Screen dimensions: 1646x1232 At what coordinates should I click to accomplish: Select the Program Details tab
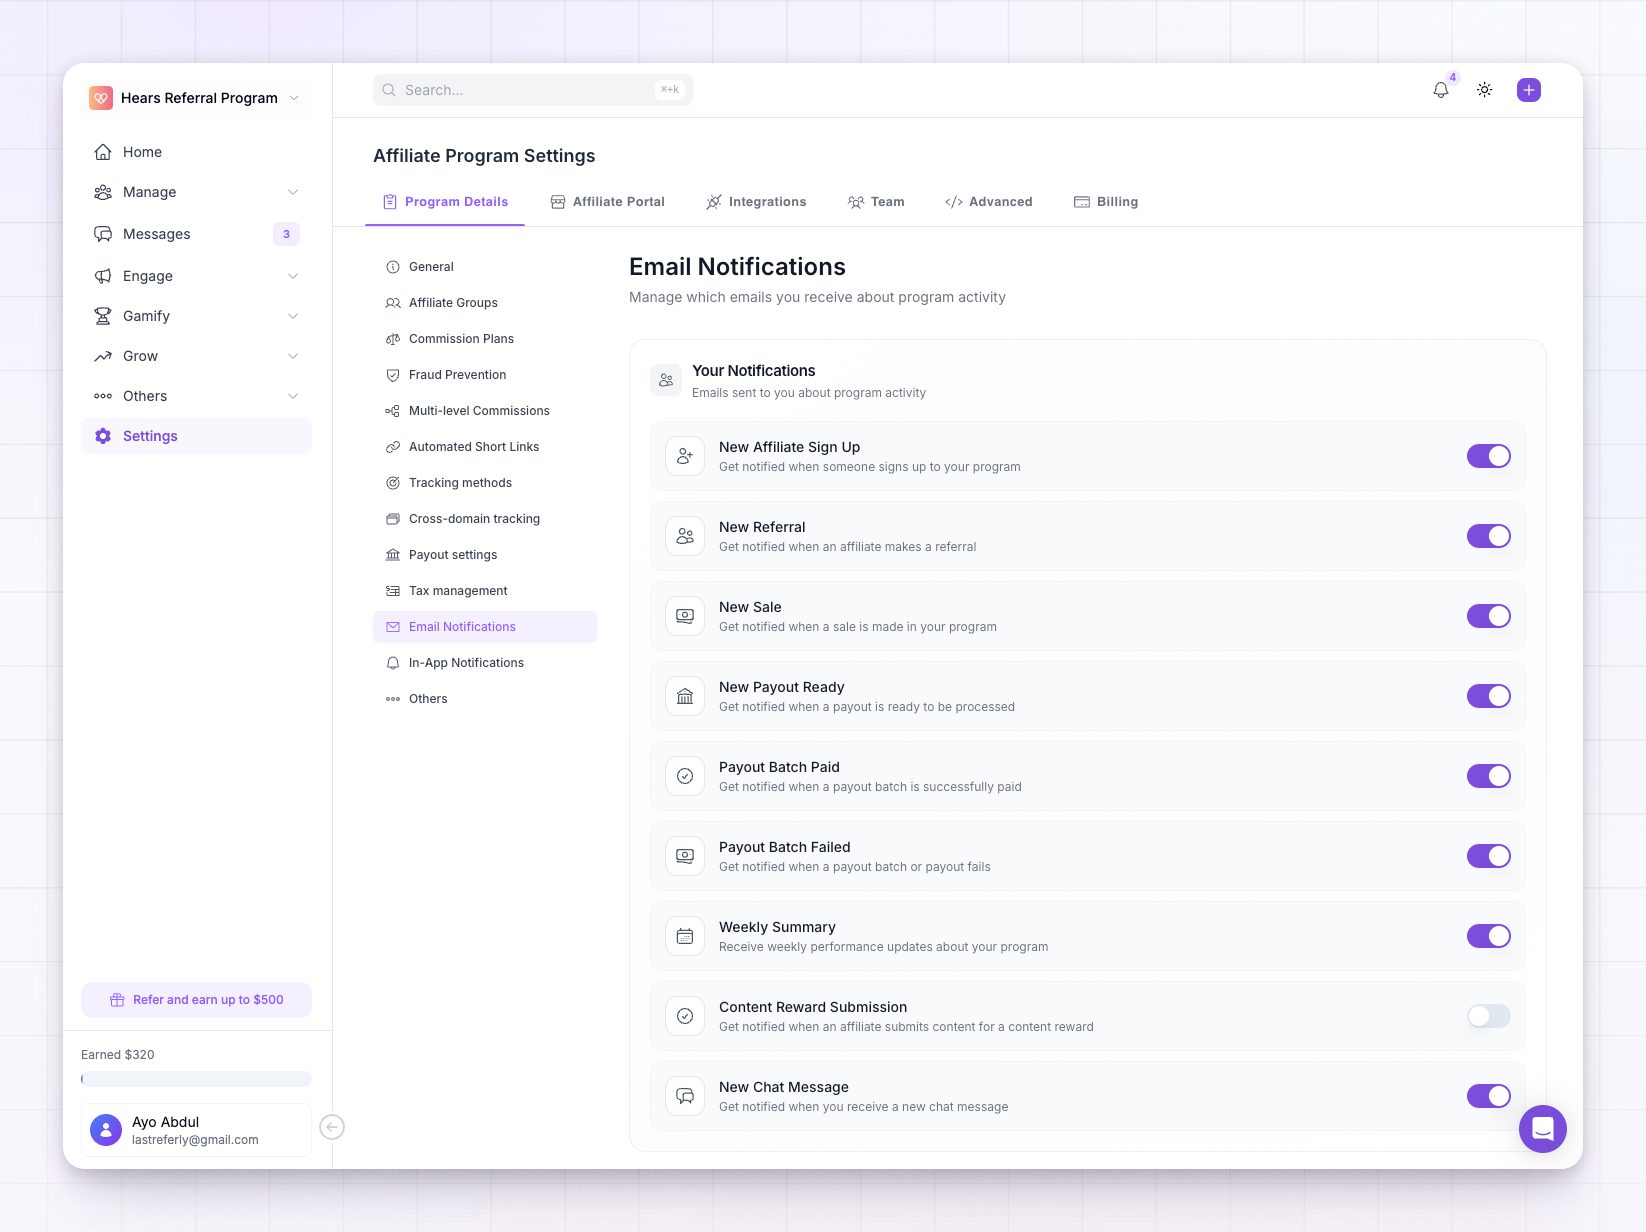(445, 202)
